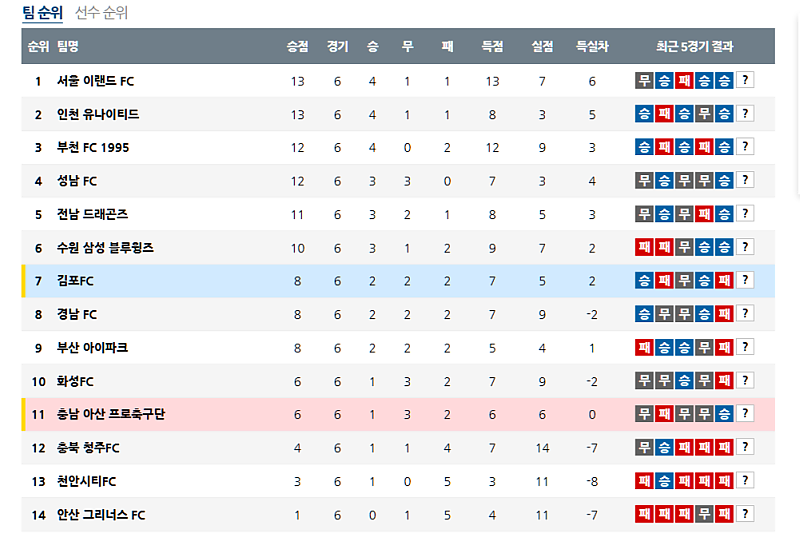Click the 패 badge in 전남 드래곤즈 row
The height and width of the screenshot is (537, 800).
[704, 214]
